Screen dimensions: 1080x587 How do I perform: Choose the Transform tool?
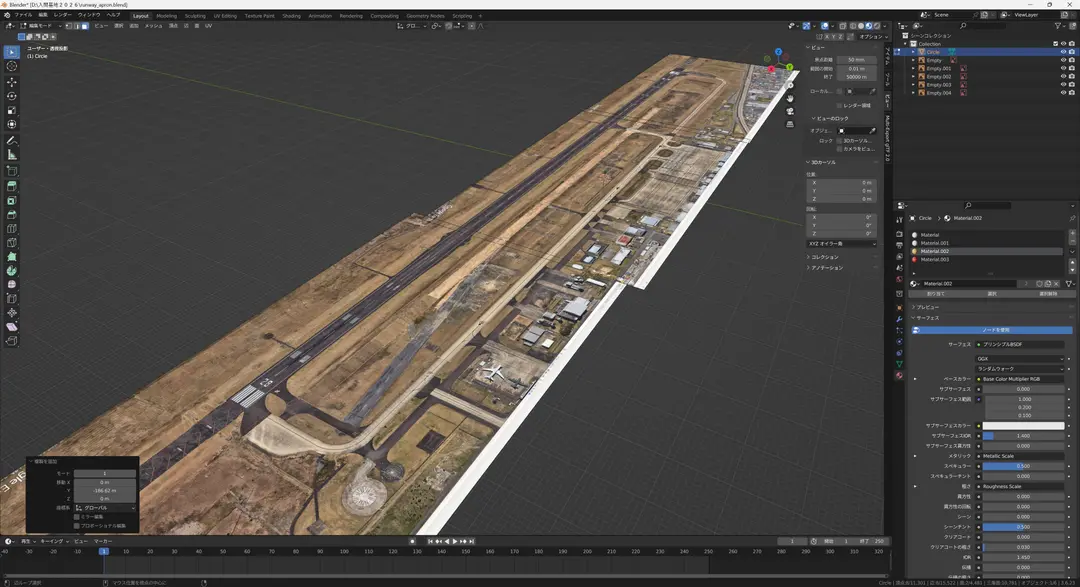tap(12, 125)
